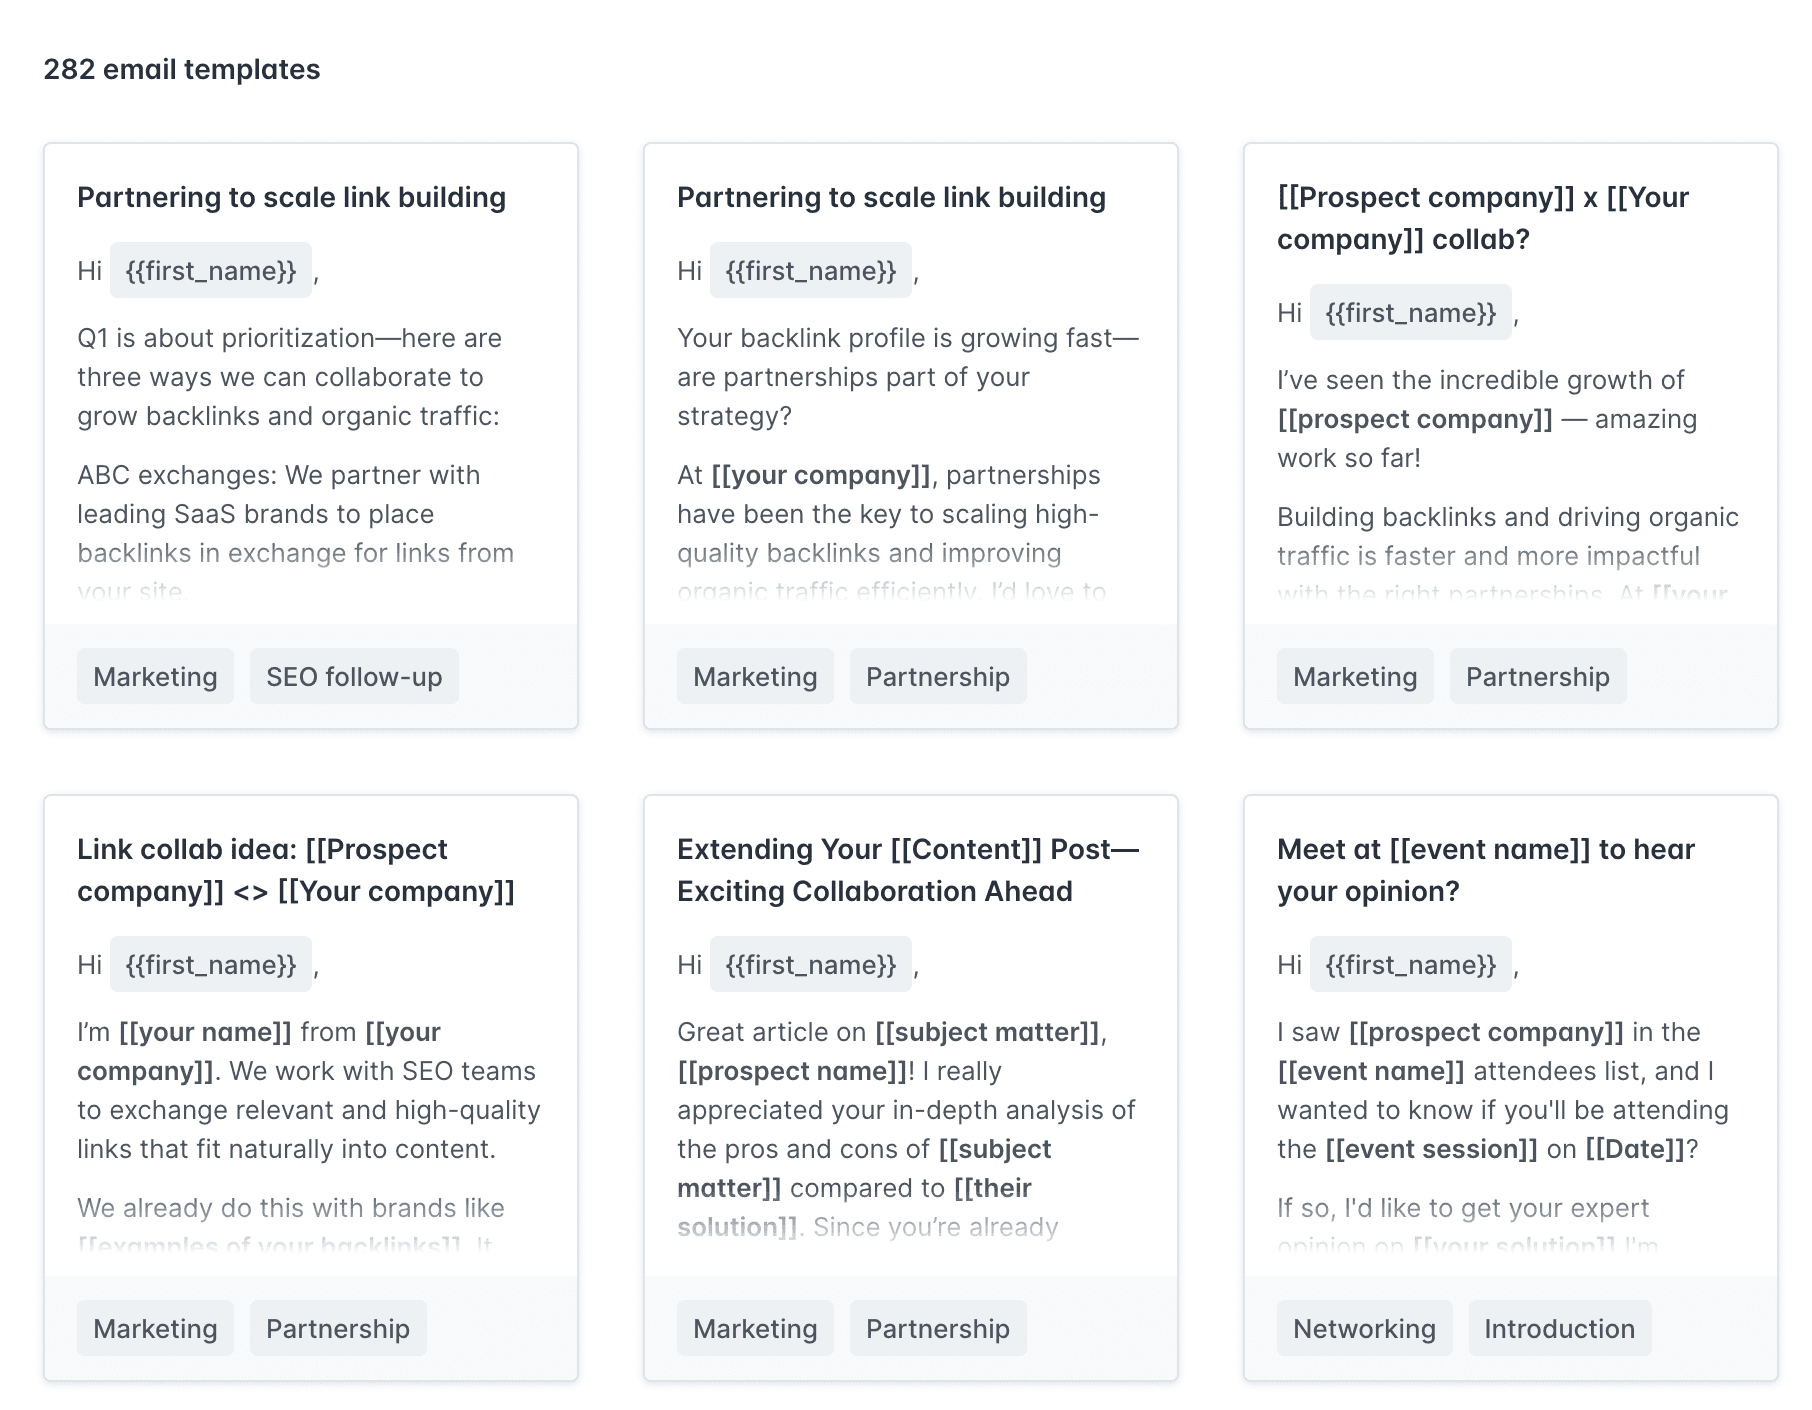The height and width of the screenshot is (1410, 1812).
Task: Click the "282 email templates" heading
Action: click(x=182, y=70)
